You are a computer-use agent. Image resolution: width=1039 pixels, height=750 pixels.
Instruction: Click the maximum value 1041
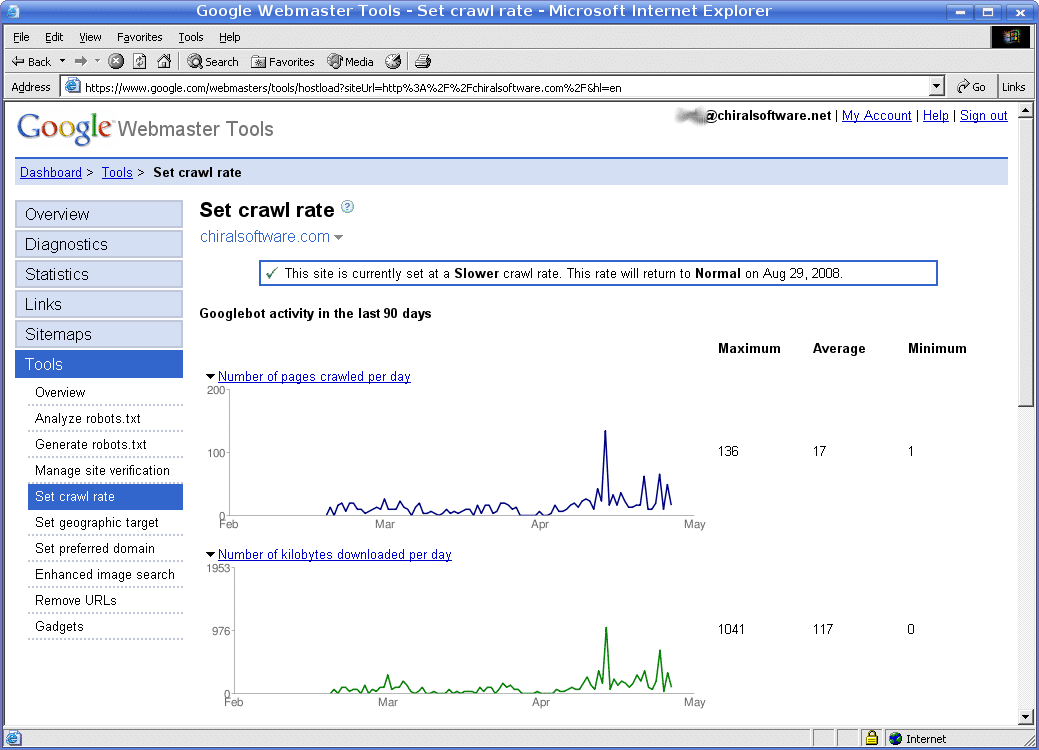(x=732, y=629)
